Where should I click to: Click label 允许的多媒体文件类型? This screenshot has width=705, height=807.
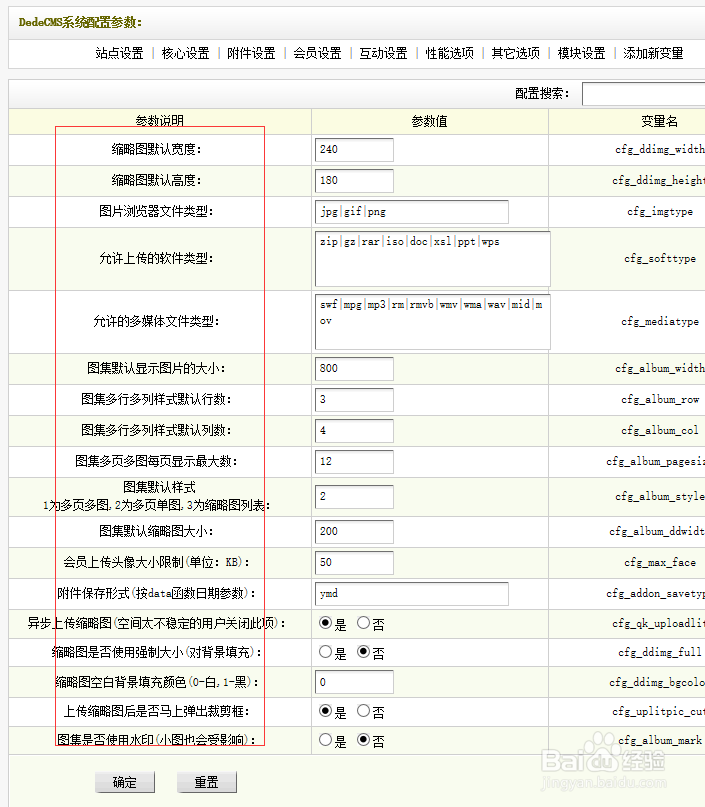pos(156,322)
